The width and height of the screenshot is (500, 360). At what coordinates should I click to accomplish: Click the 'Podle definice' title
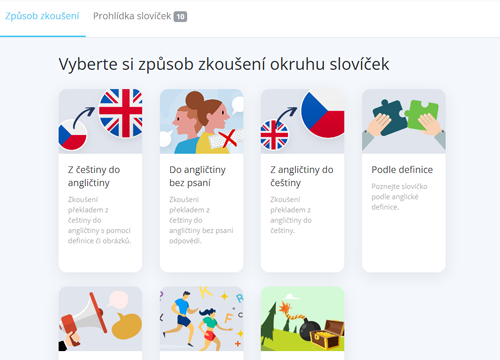tap(402, 170)
